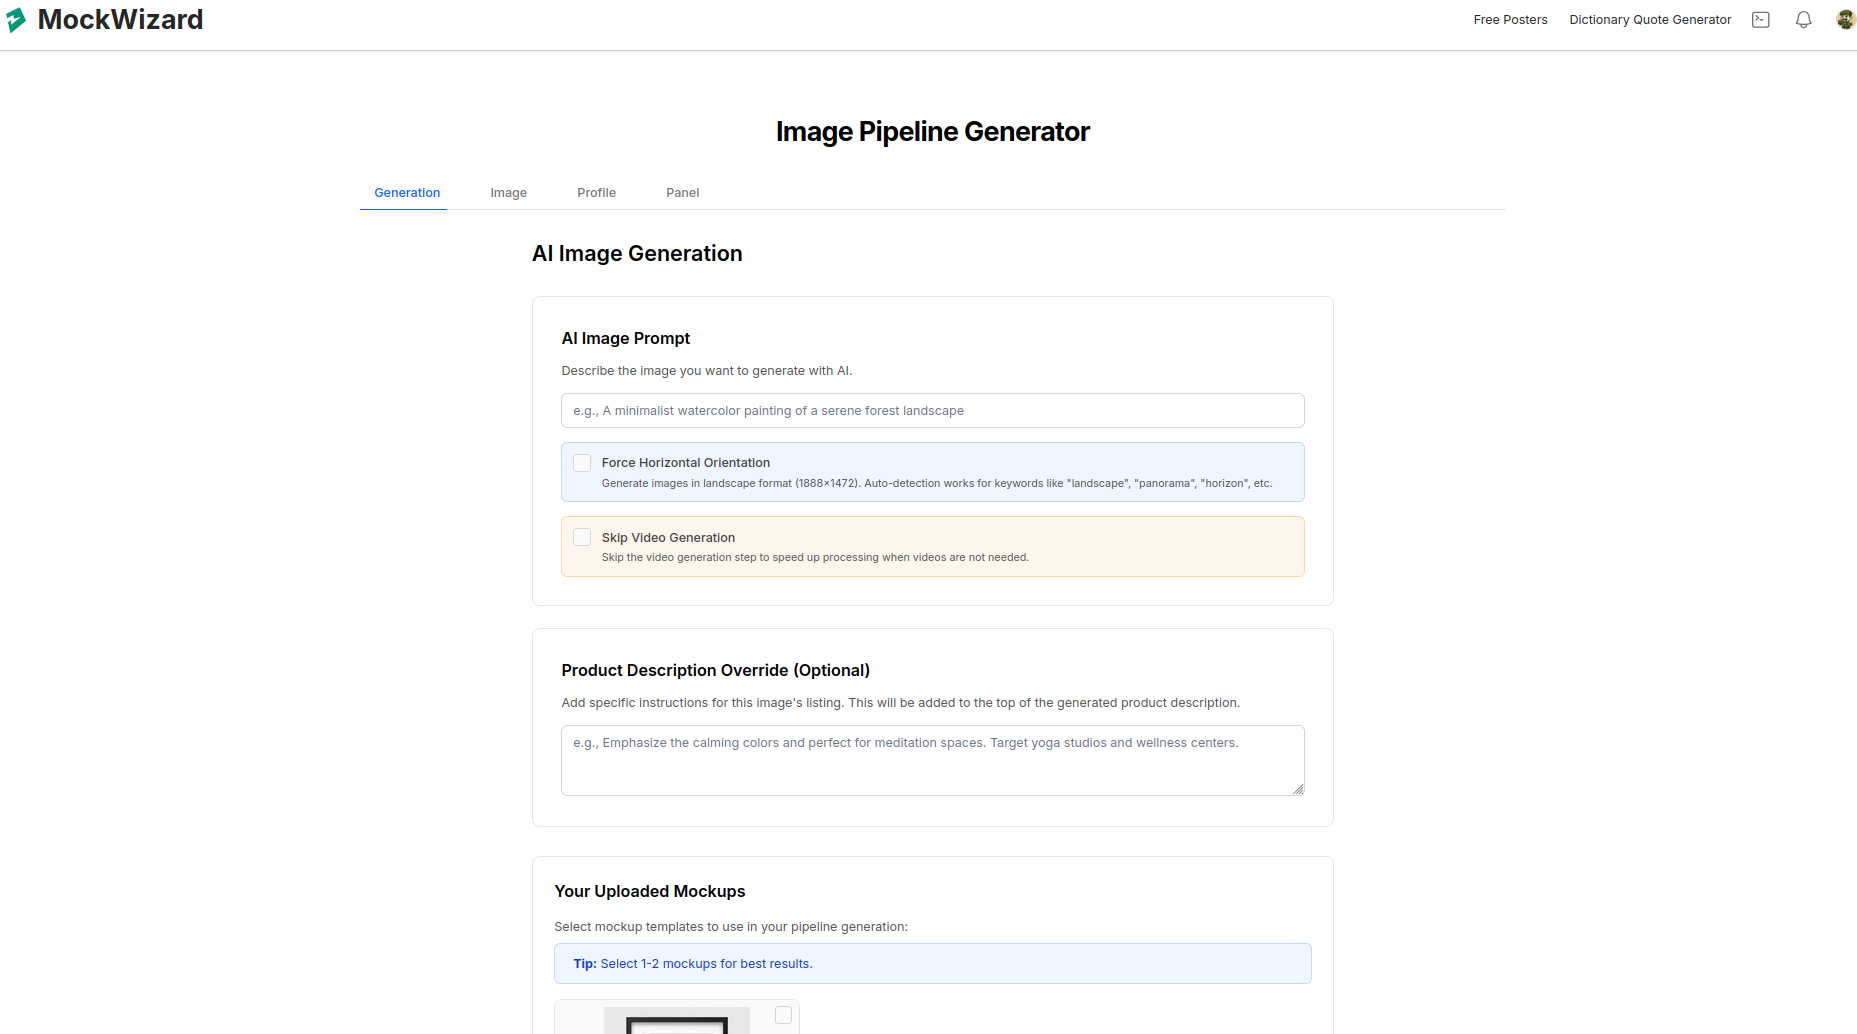Click the framed poster mockup thumbnail
Viewport: 1857px width, 1034px height.
tap(675, 1022)
